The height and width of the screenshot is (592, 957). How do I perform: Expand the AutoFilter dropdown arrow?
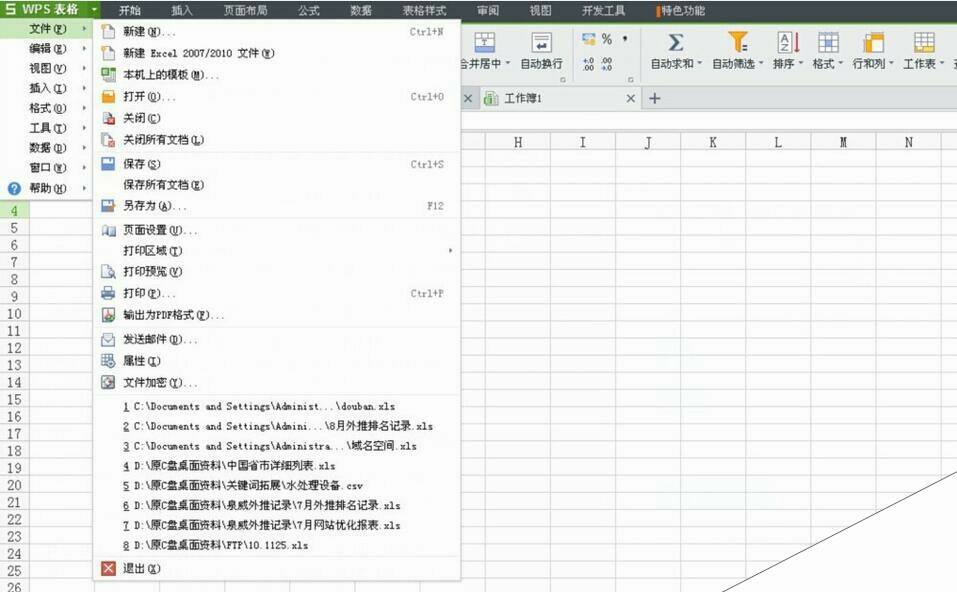pyautogui.click(x=760, y=63)
